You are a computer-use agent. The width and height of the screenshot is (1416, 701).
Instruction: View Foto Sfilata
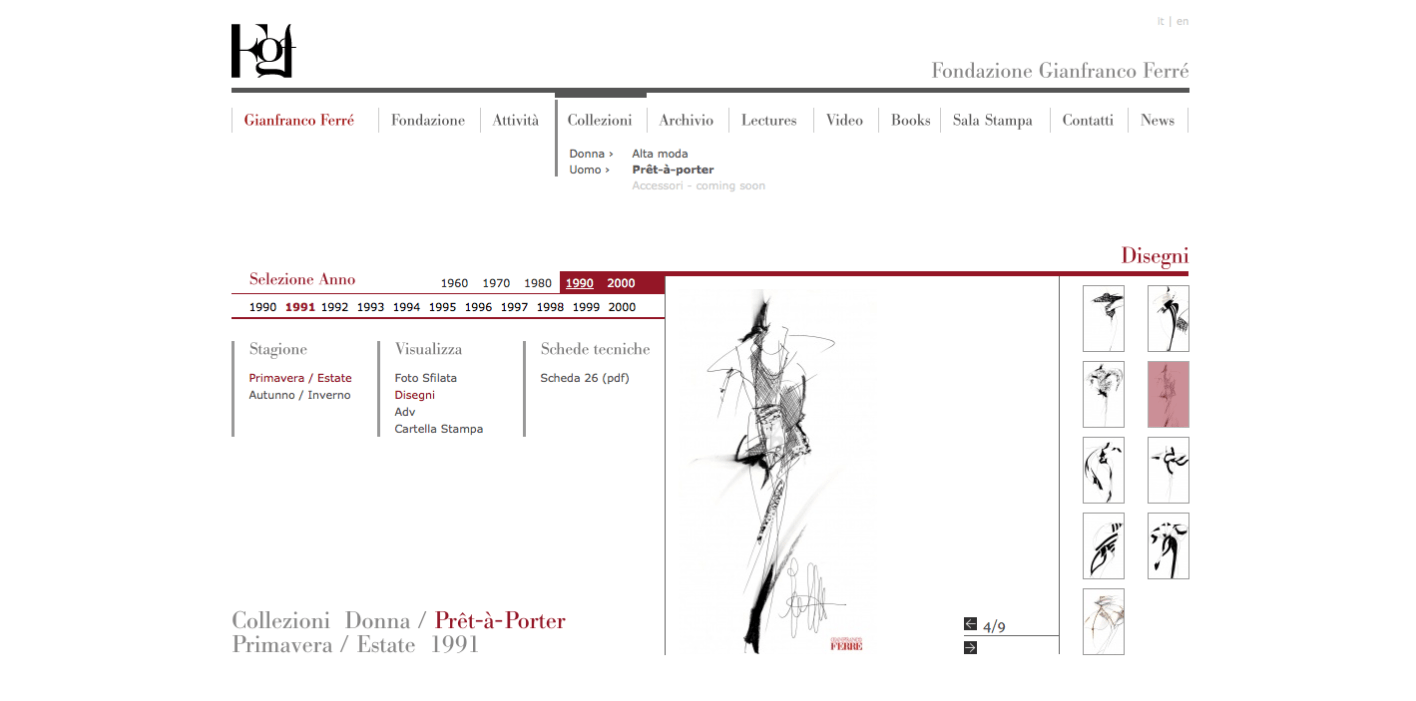[426, 379]
